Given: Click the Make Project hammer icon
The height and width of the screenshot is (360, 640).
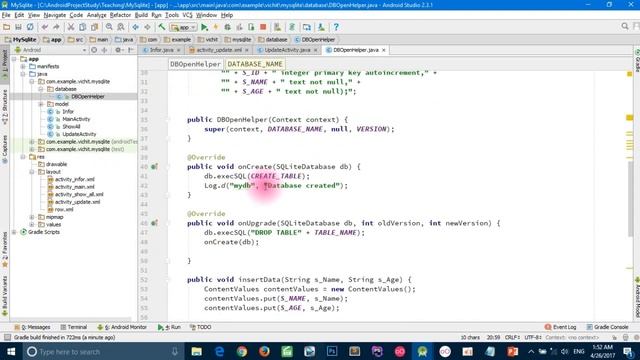Looking at the screenshot, I should click(x=162, y=27).
